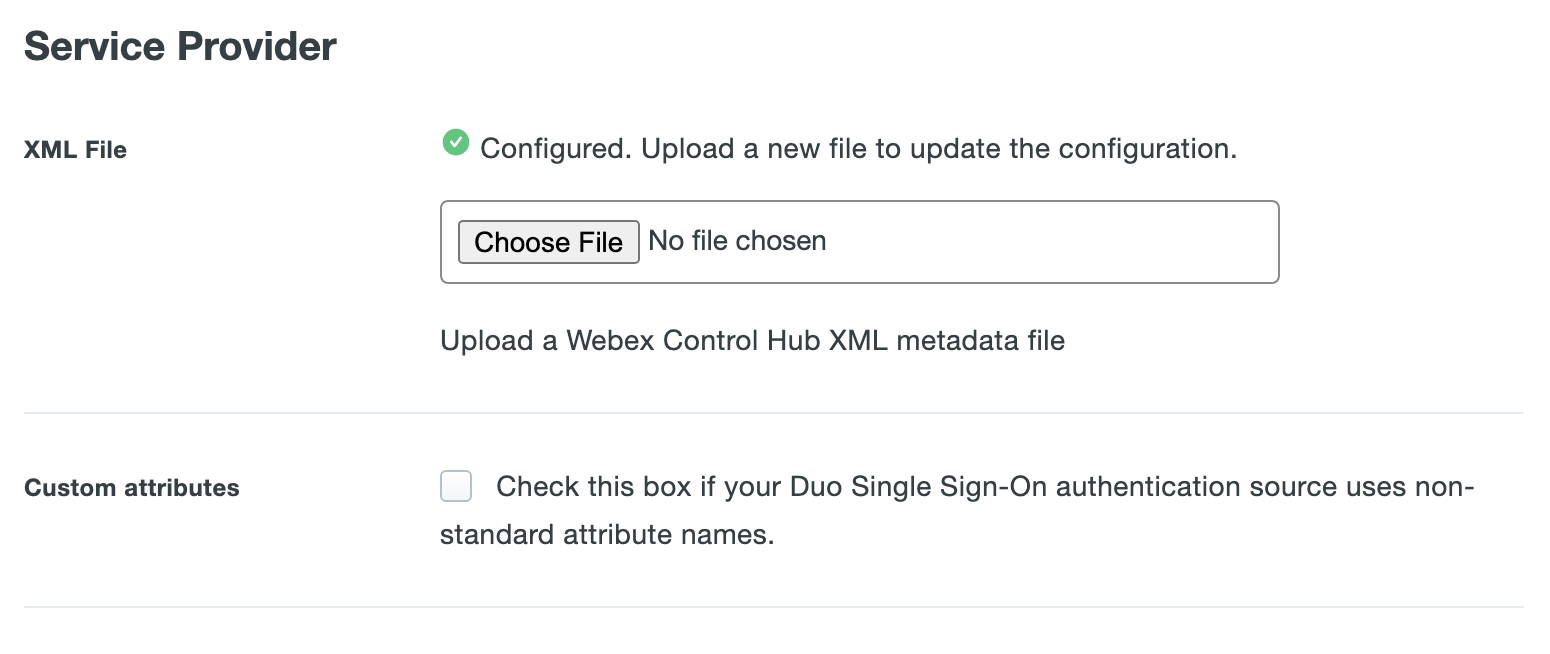The image size is (1550, 654).
Task: Click the 'Configured. Upload a new file' message
Action: (860, 148)
